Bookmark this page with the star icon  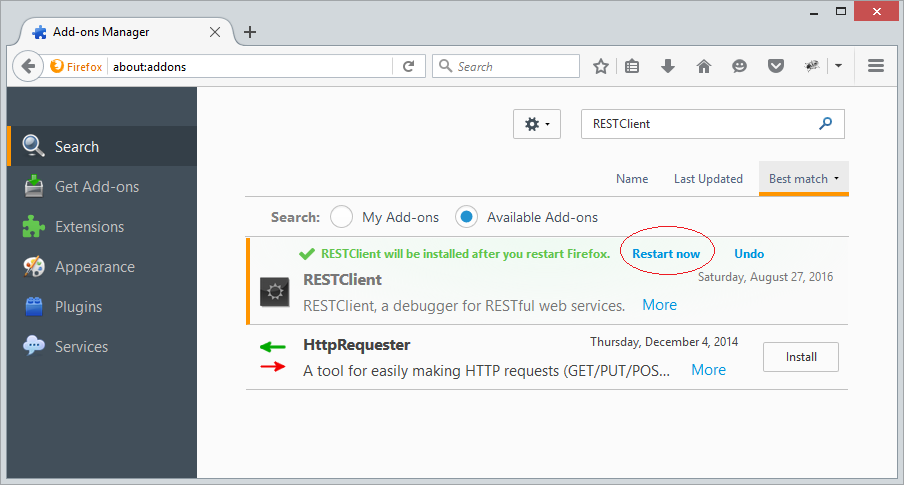tap(601, 66)
